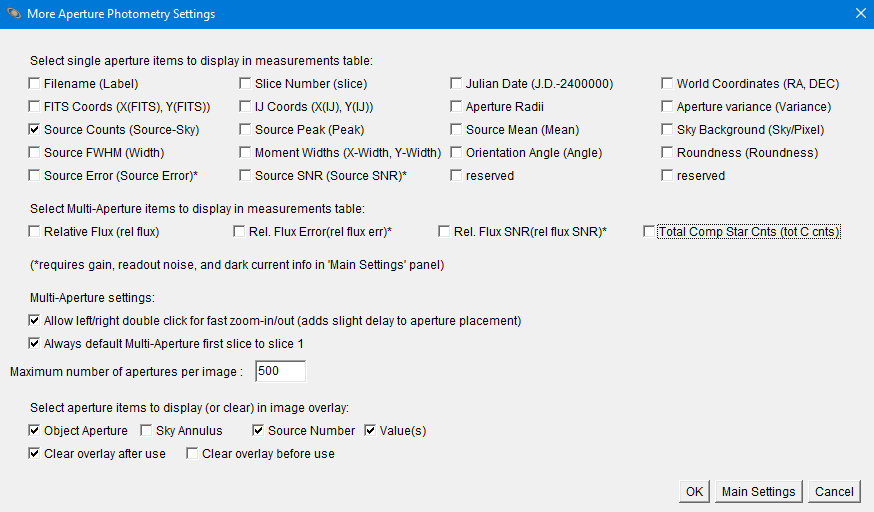The width and height of the screenshot is (874, 512).
Task: Enable Source Peak (Peak) option
Action: point(246,130)
